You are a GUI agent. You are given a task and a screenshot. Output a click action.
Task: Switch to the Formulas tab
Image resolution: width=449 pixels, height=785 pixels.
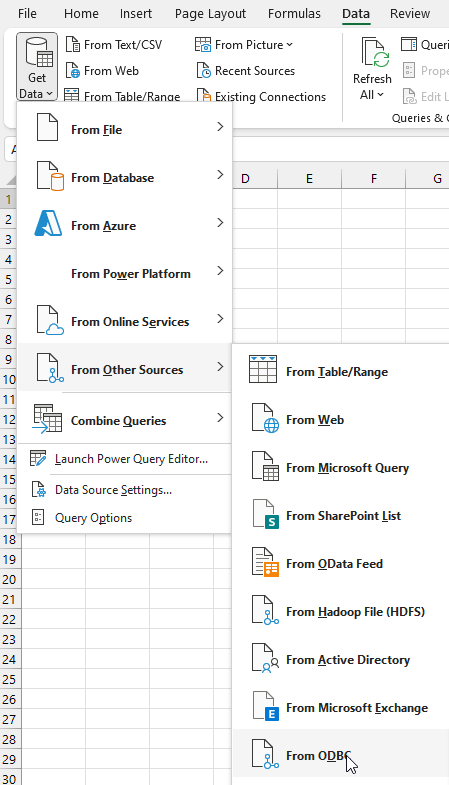point(294,14)
